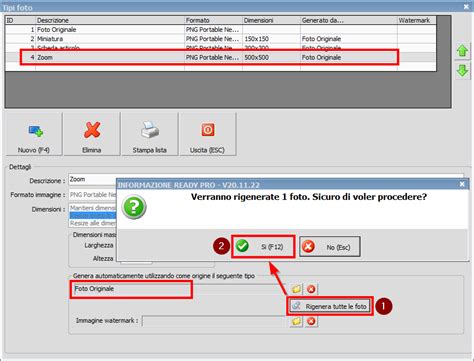The image size is (474, 361).
Task: Select the Foto Originale row in the list
Action: [221, 30]
